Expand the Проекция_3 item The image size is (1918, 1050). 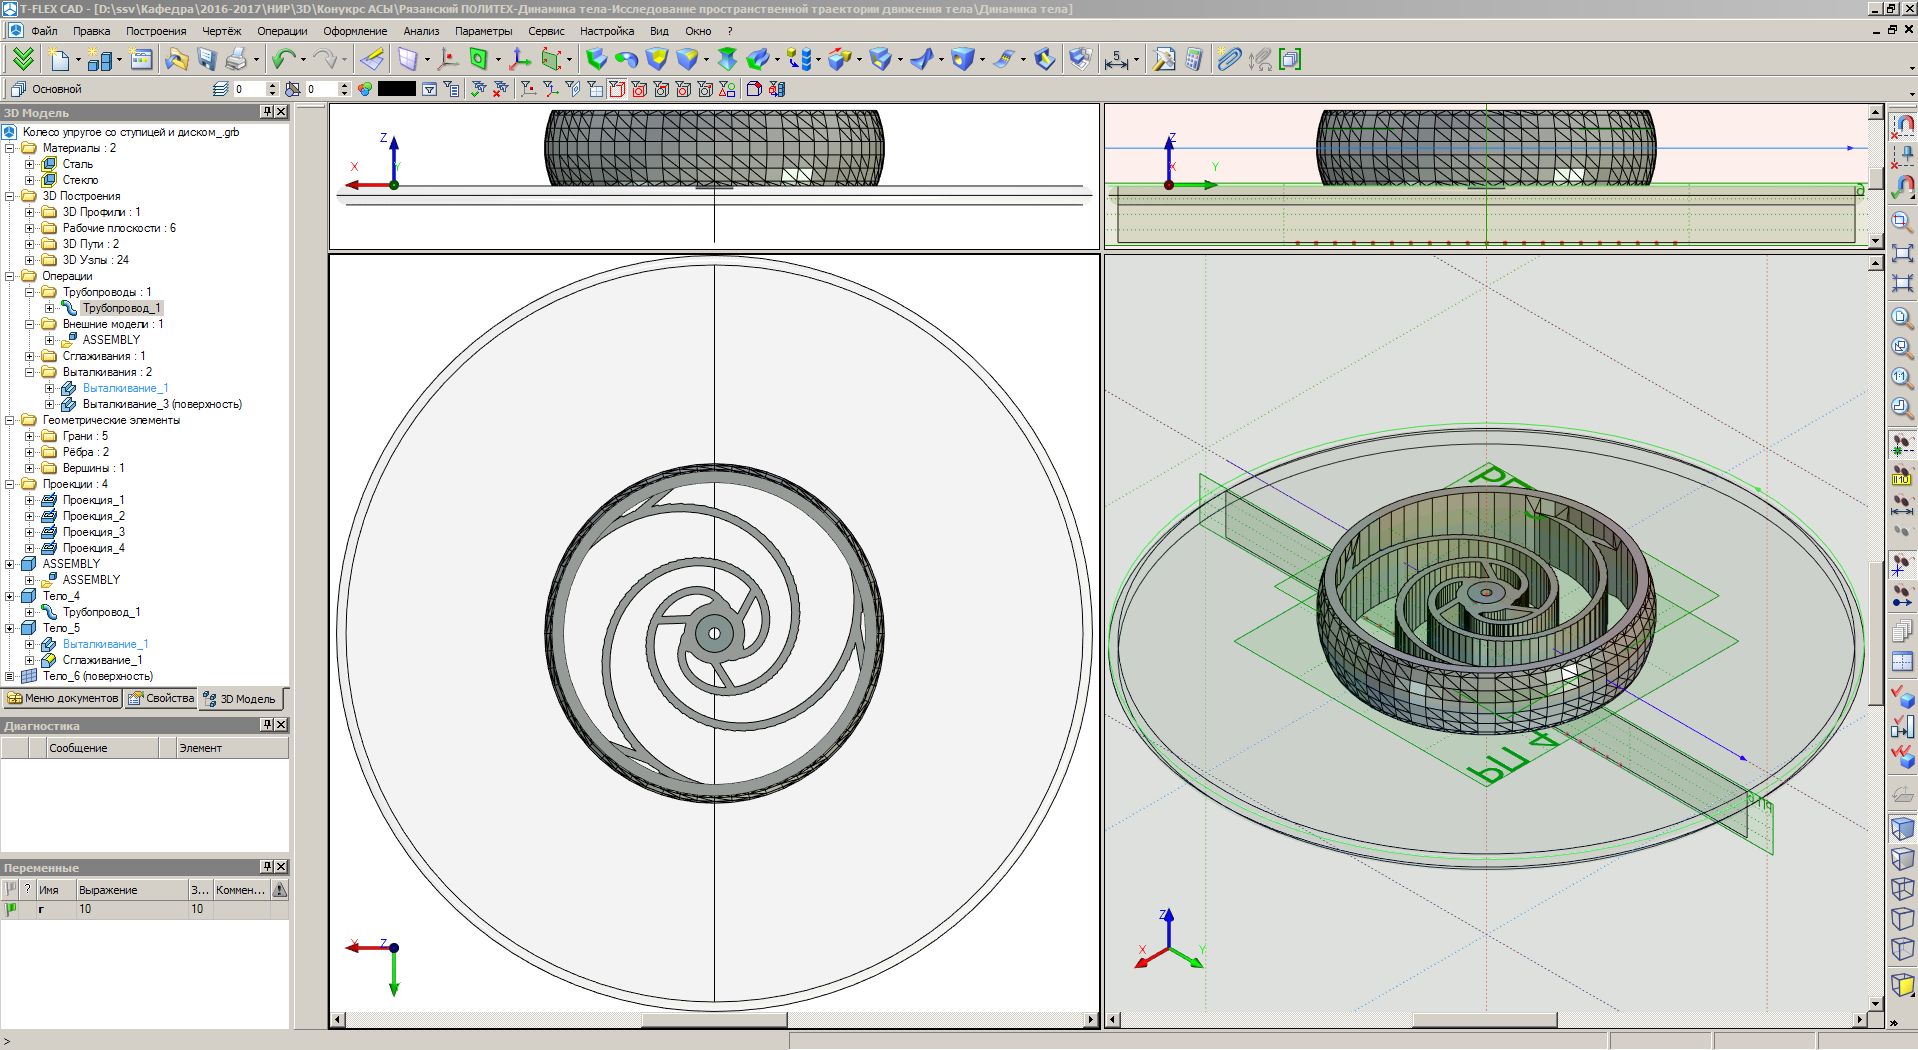click(x=30, y=532)
